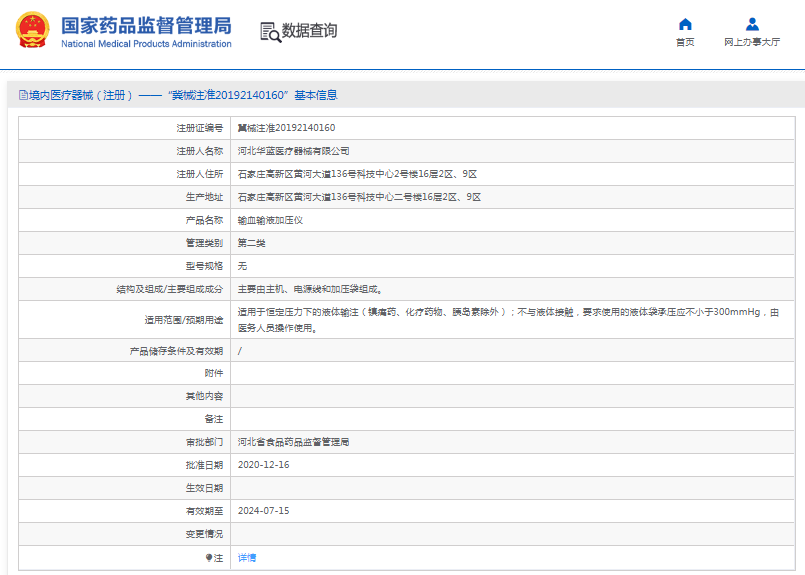Click the national emblem logo
This screenshot has height=575, width=805.
click(x=31, y=31)
